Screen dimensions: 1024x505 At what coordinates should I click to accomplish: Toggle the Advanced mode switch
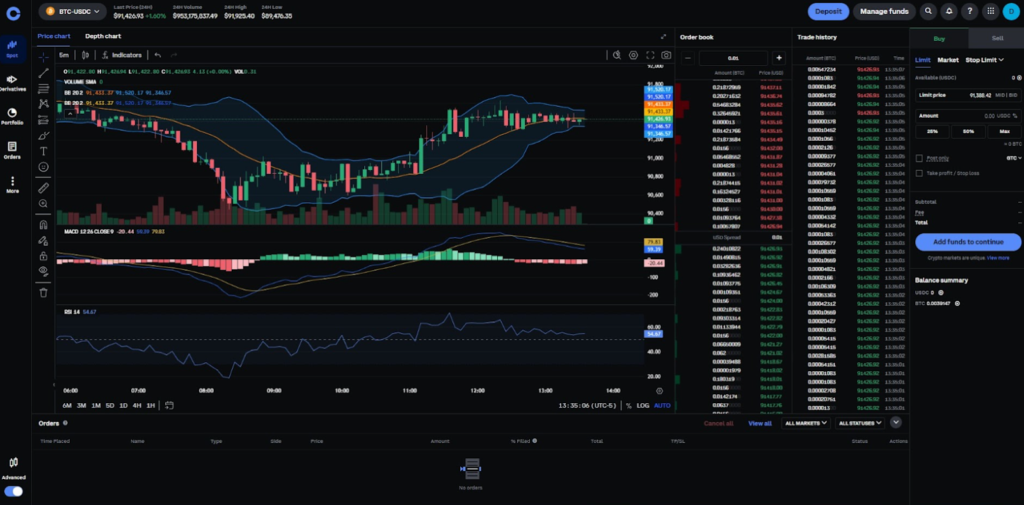[x=13, y=491]
